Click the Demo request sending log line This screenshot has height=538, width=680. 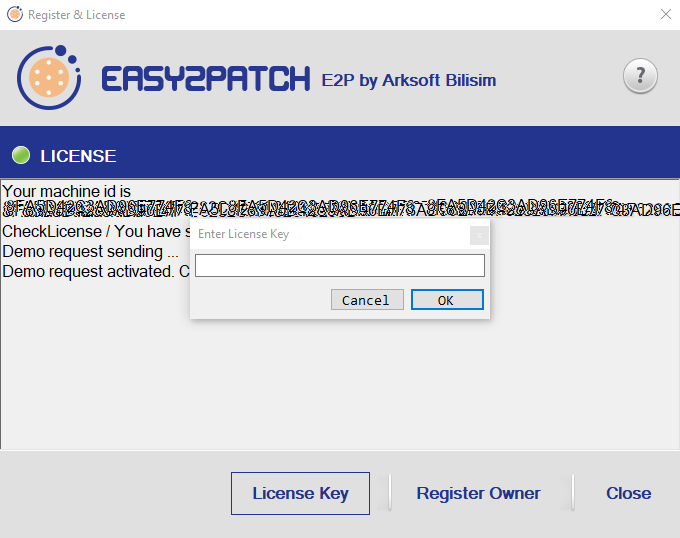[90, 251]
